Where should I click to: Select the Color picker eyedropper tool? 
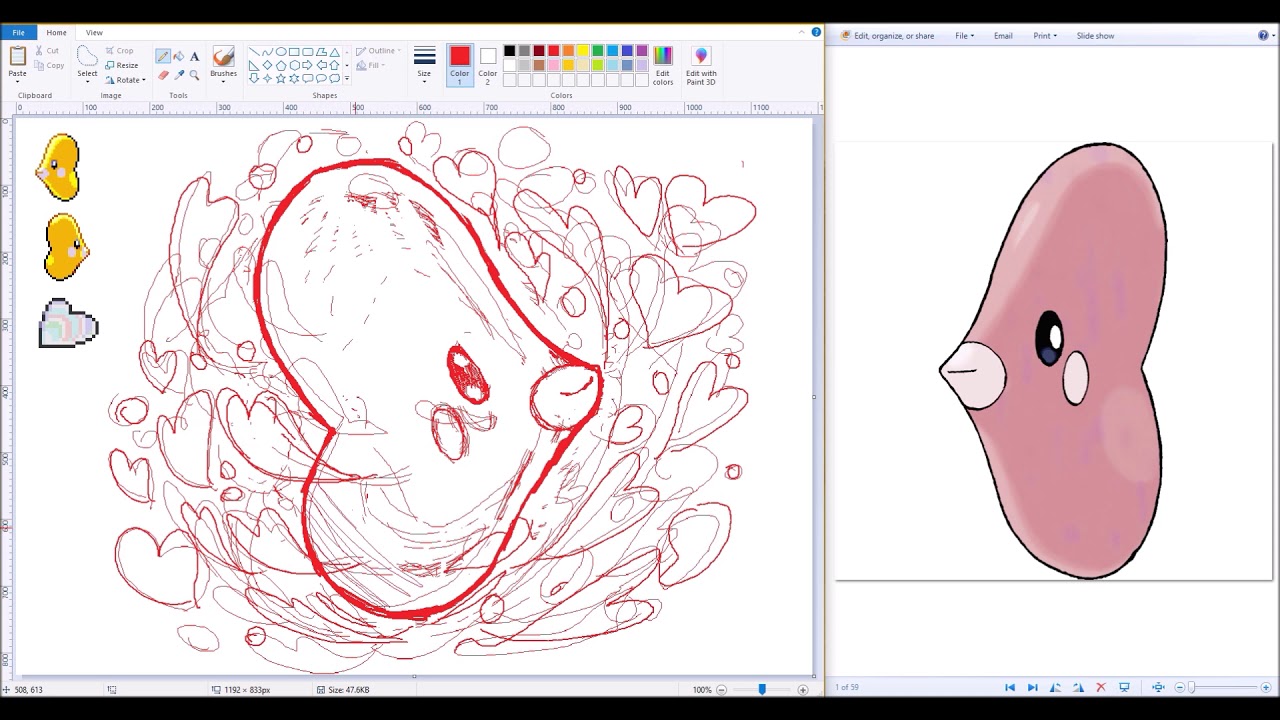coord(179,75)
